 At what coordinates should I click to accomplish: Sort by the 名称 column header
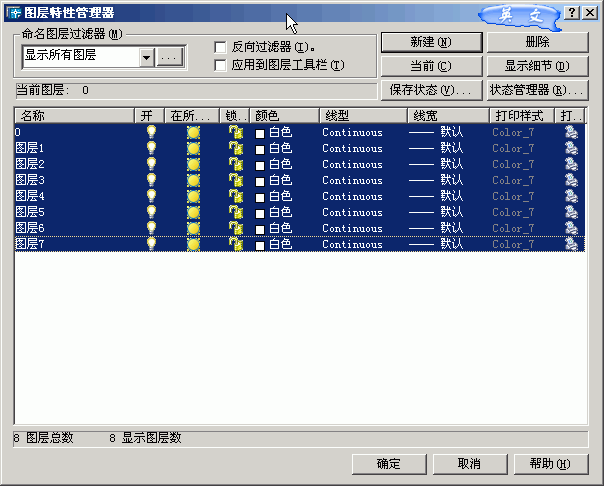[74, 116]
